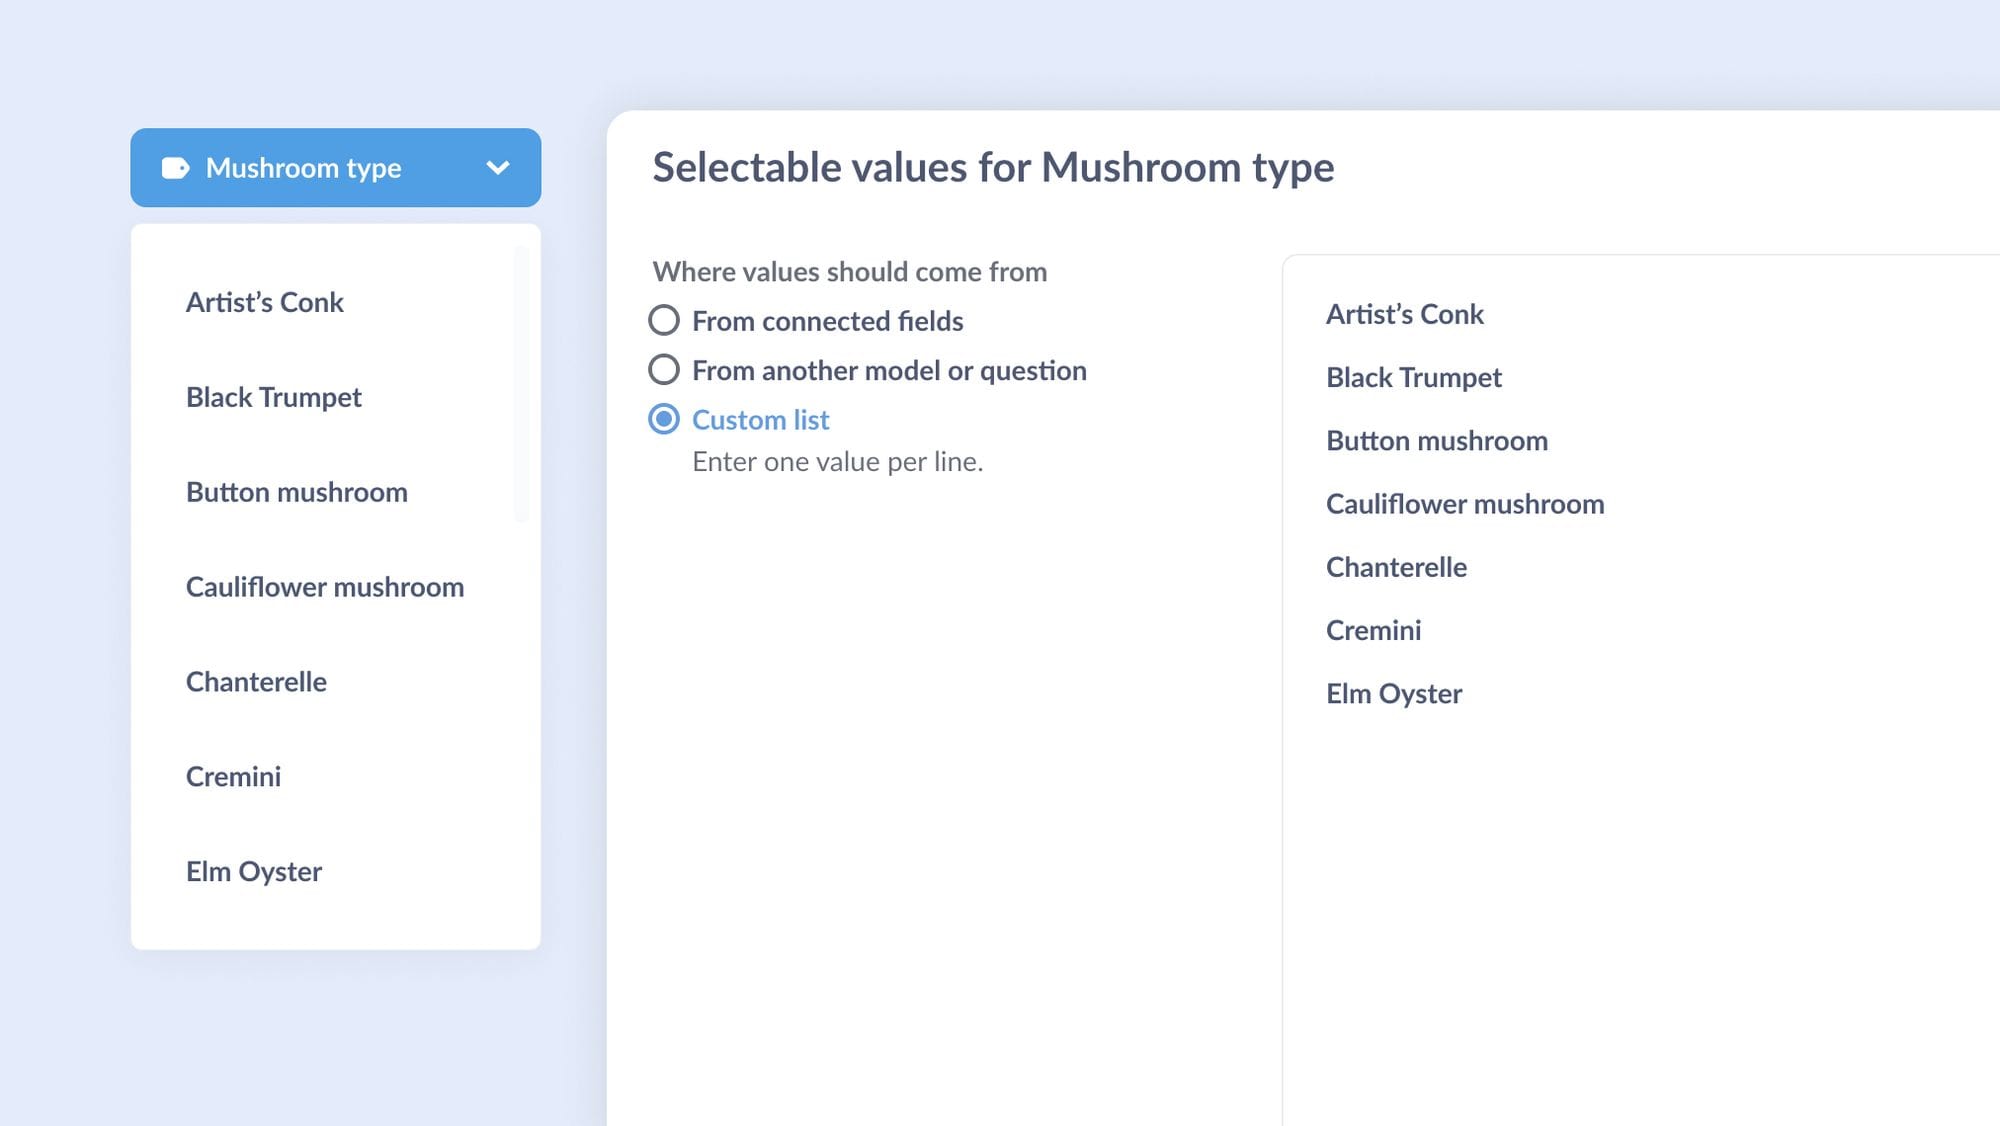The image size is (2000, 1126).
Task: Expand the Mushroom type dropdown chevron
Action: (x=499, y=168)
